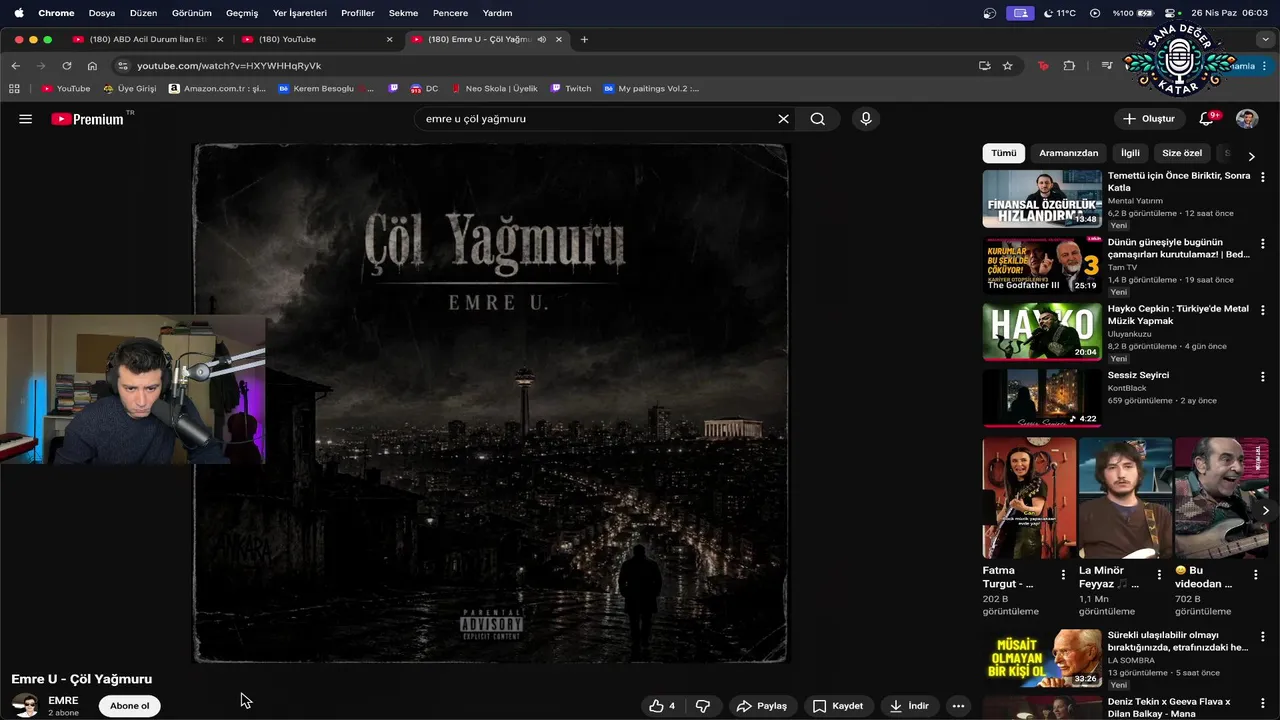
Task: Clear the search box text
Action: pos(783,119)
